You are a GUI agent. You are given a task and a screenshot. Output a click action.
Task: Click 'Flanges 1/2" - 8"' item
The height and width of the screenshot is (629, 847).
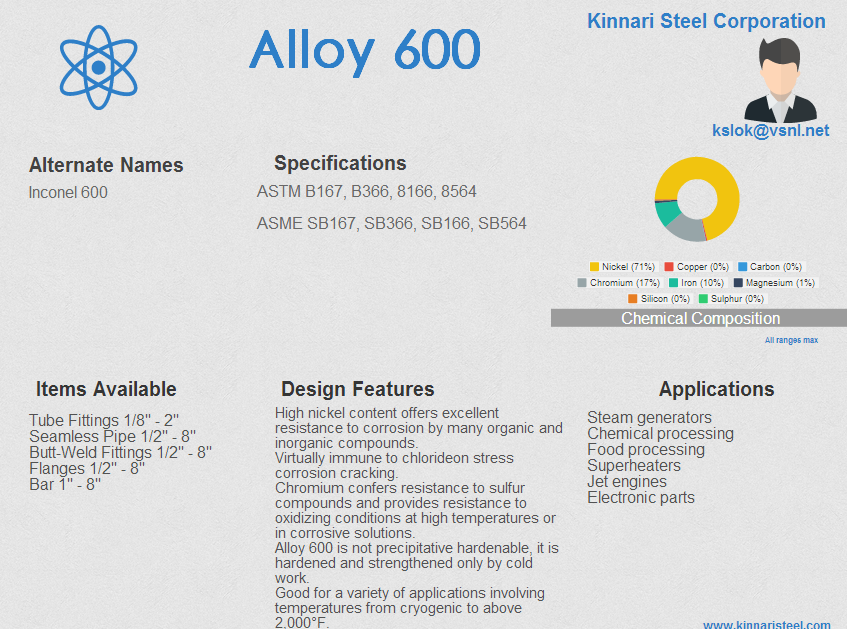(87, 469)
